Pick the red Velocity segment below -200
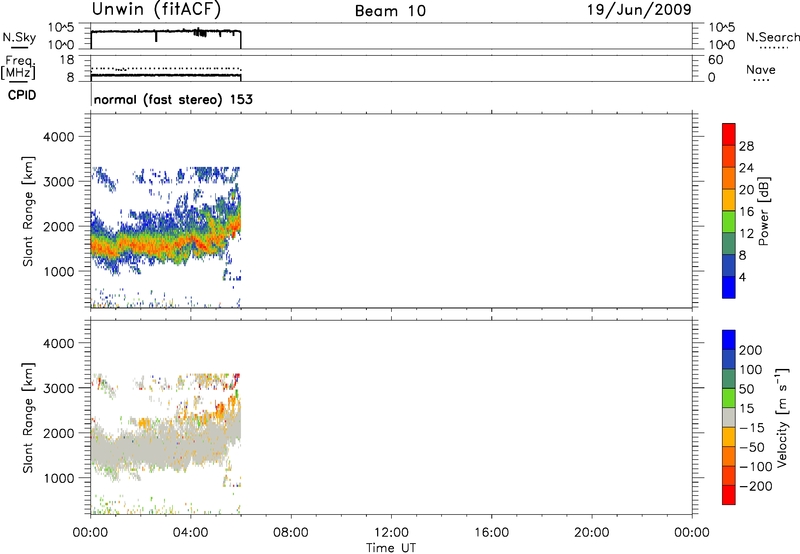The height and width of the screenshot is (554, 800). pos(729,495)
